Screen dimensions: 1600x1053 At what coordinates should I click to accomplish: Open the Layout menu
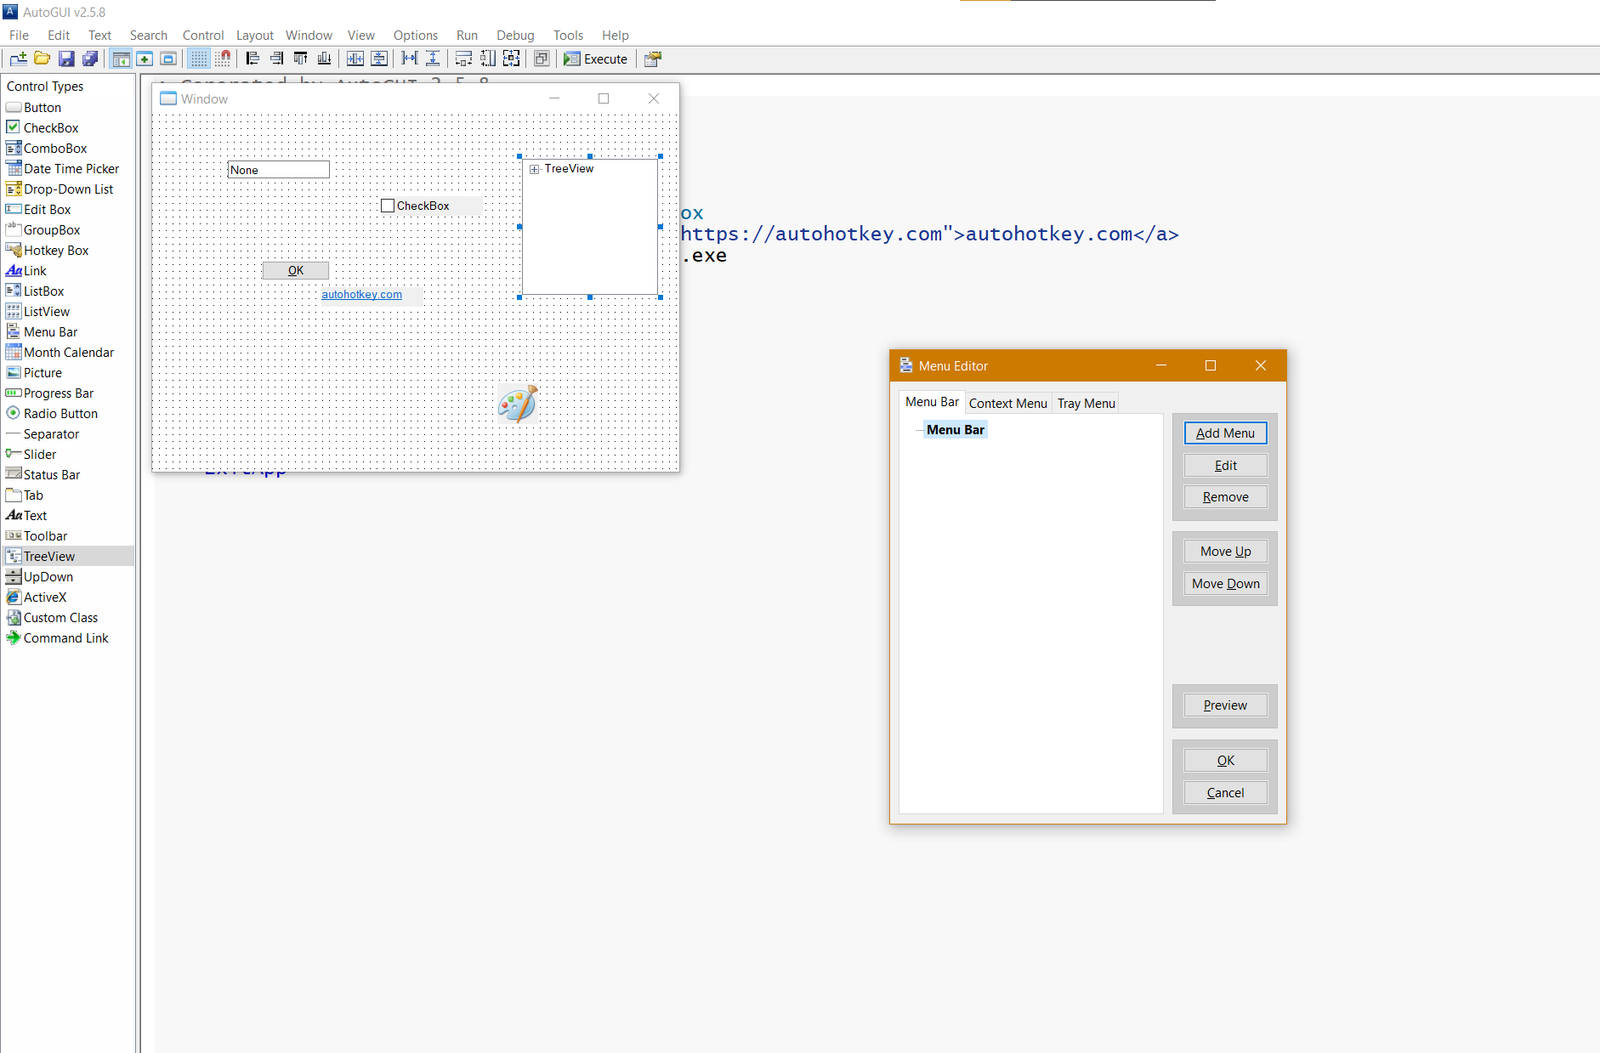pos(255,35)
